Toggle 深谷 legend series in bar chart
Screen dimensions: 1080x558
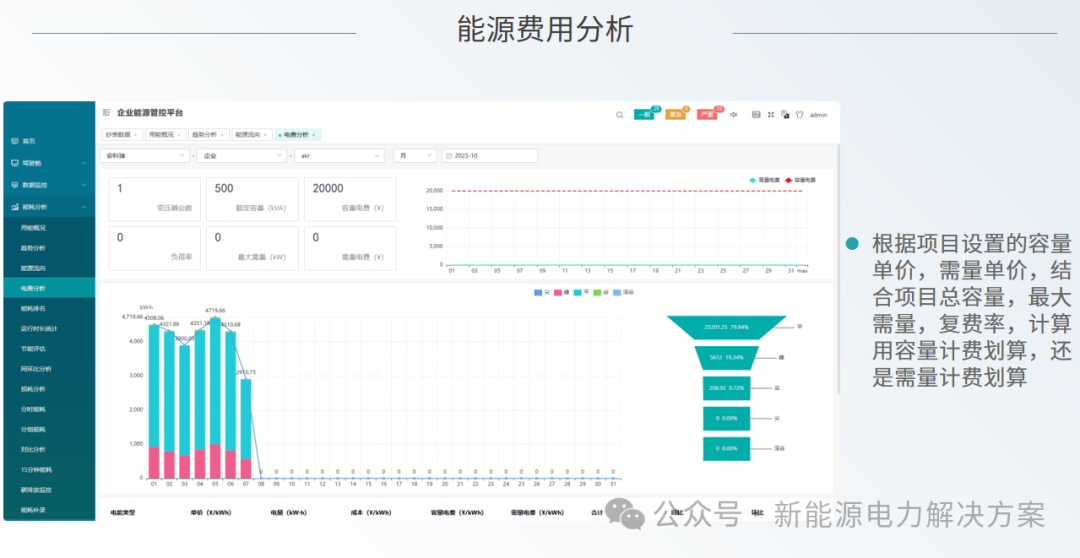point(623,293)
